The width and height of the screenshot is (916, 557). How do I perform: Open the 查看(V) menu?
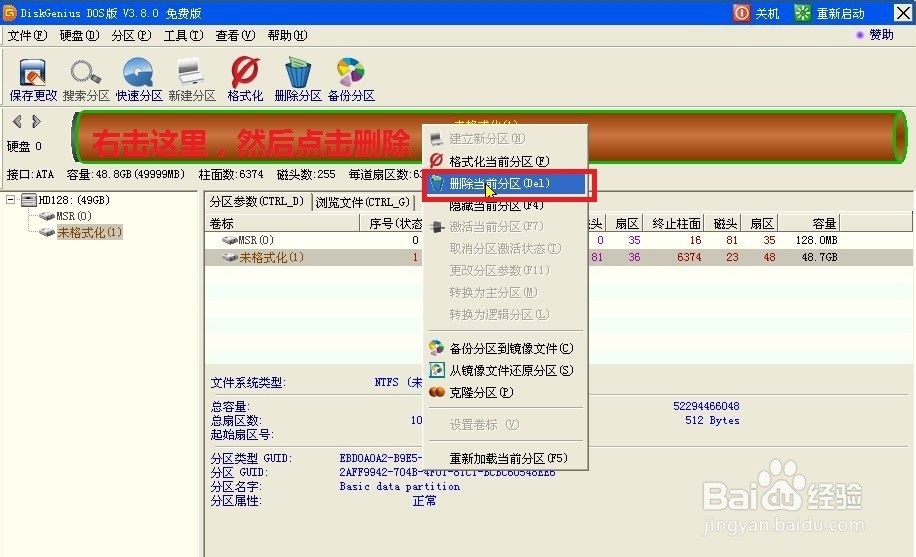coord(235,36)
